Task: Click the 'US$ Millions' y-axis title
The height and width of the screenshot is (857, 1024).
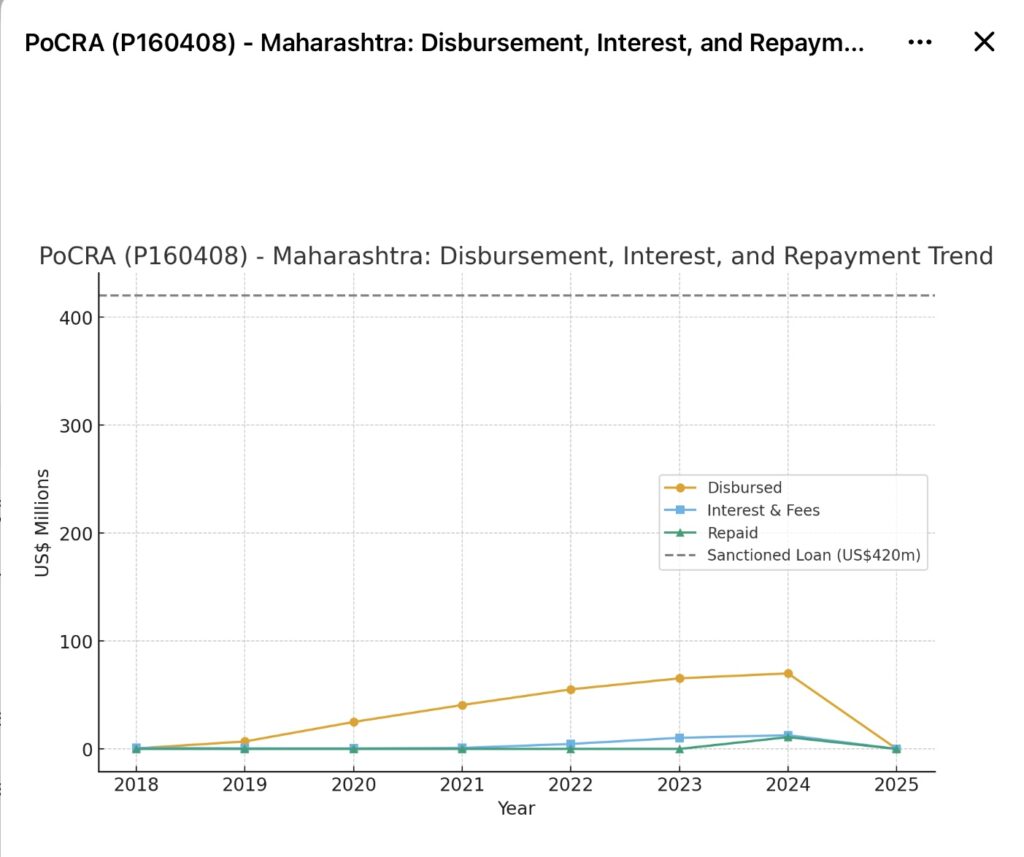Action: tap(43, 521)
